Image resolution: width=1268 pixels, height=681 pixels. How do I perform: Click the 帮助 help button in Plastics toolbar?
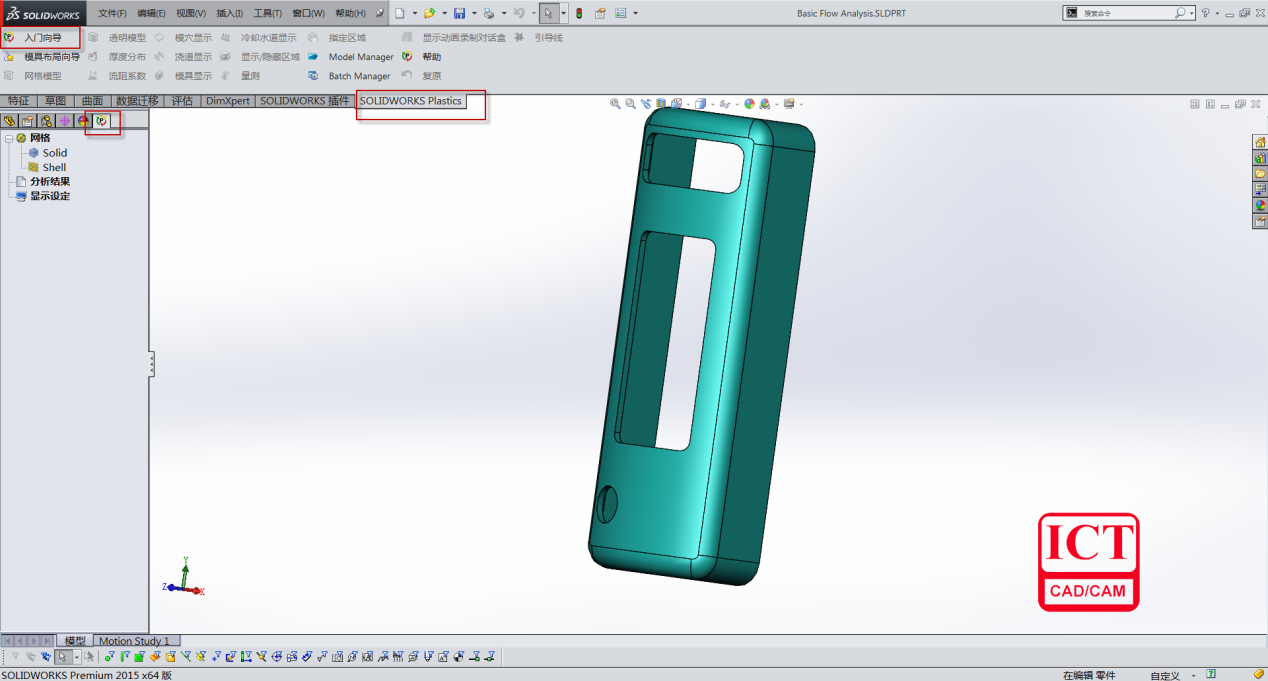pos(431,57)
